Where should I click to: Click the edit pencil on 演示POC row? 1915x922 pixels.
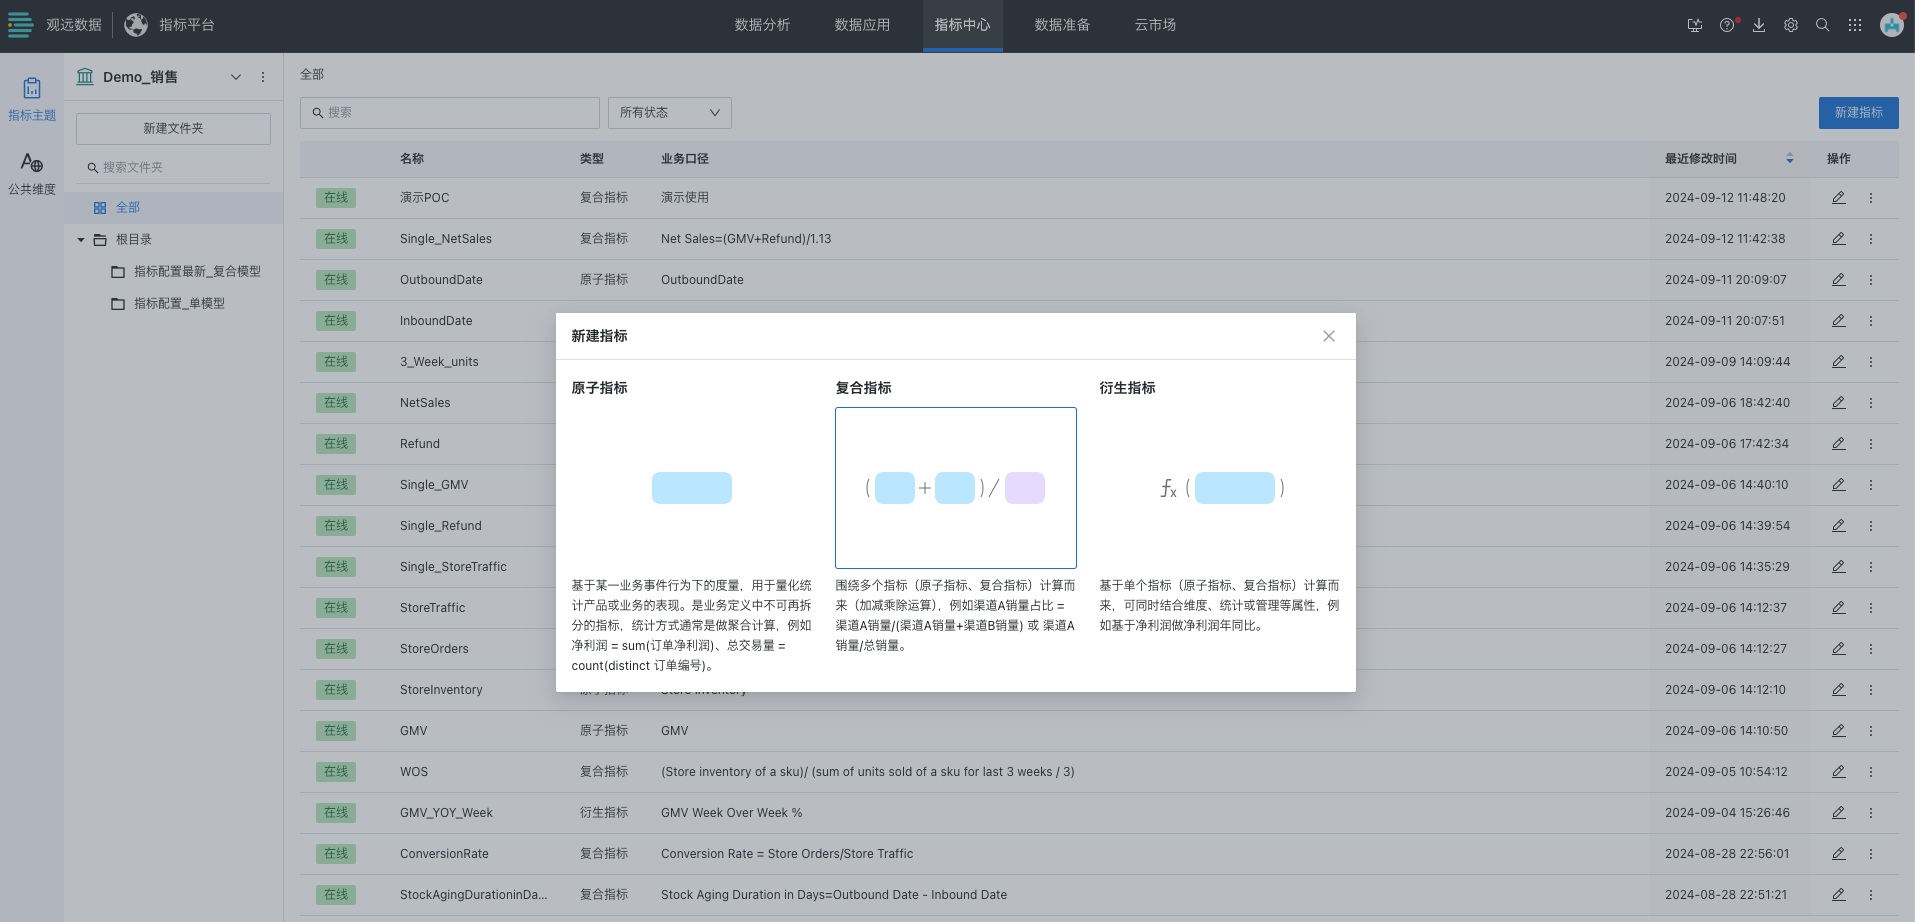[1838, 197]
